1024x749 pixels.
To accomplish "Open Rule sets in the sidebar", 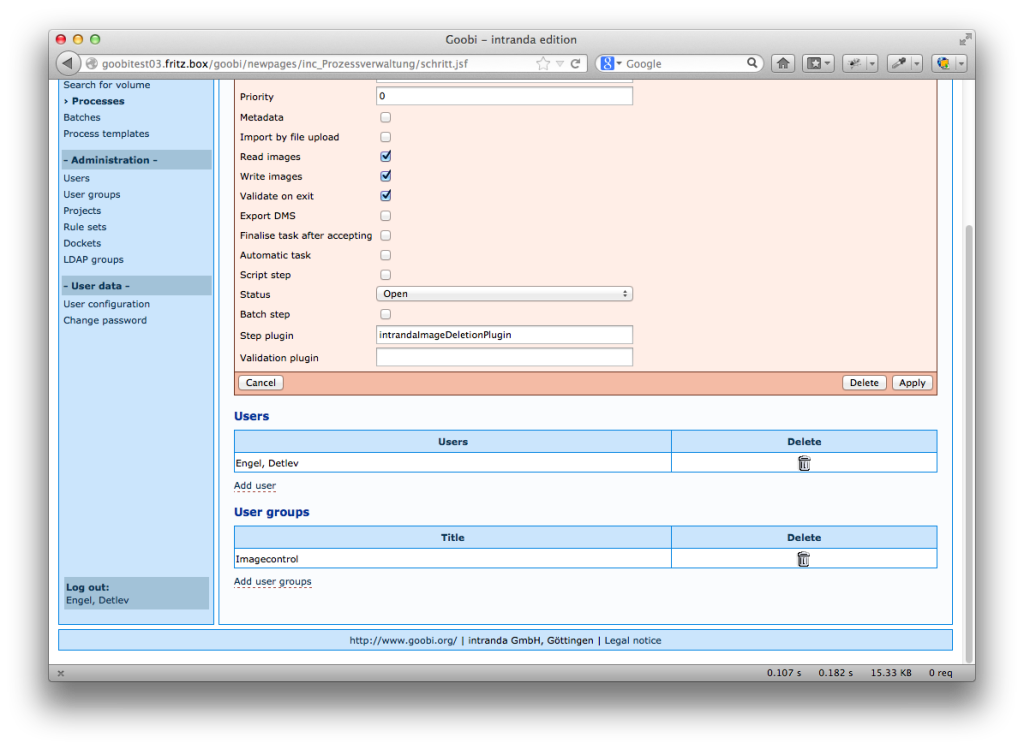I will pos(84,227).
